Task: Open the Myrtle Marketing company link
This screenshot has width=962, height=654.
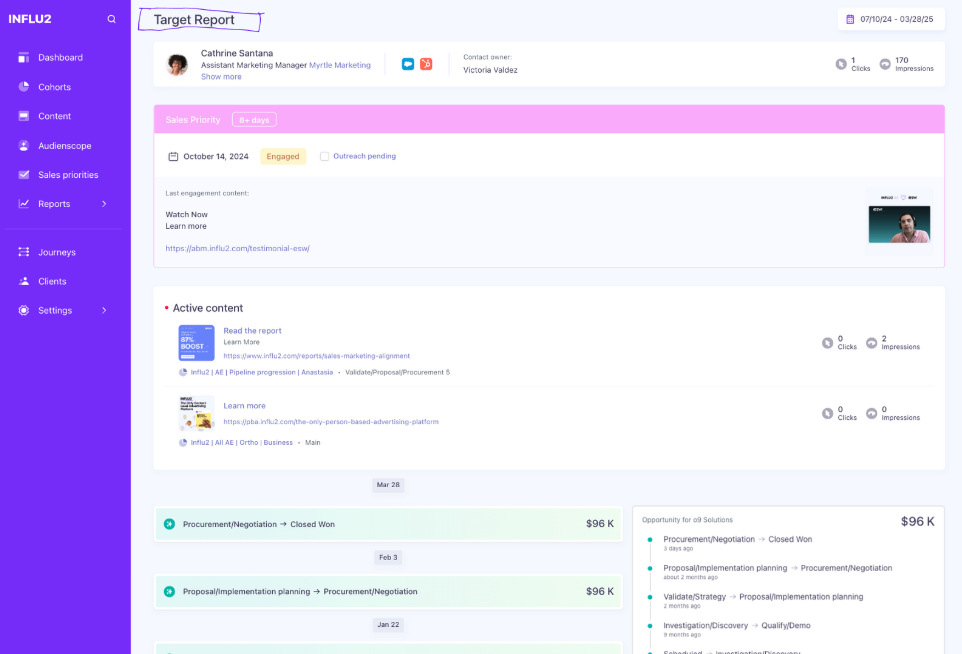Action: click(340, 65)
